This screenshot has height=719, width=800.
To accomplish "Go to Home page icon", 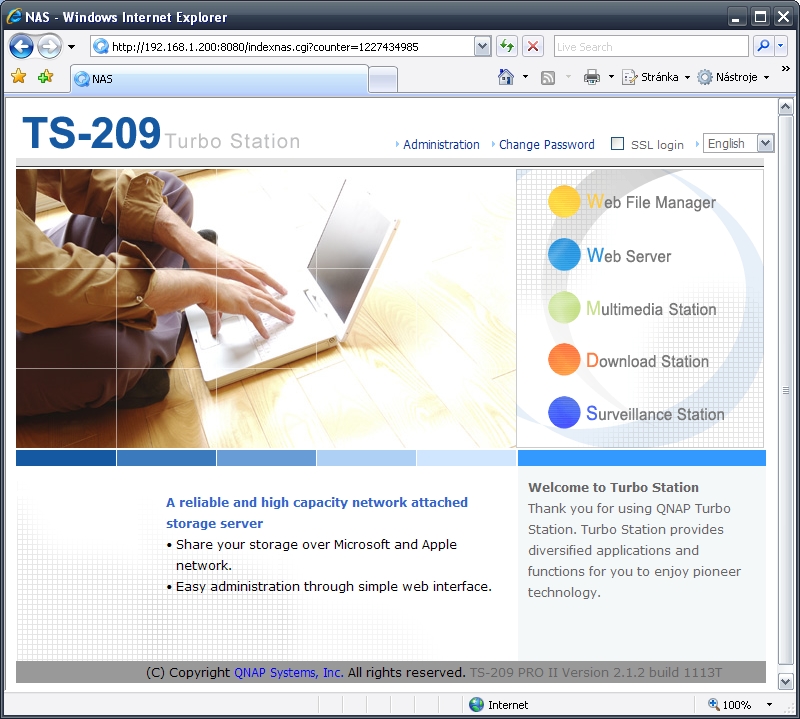I will click(506, 77).
